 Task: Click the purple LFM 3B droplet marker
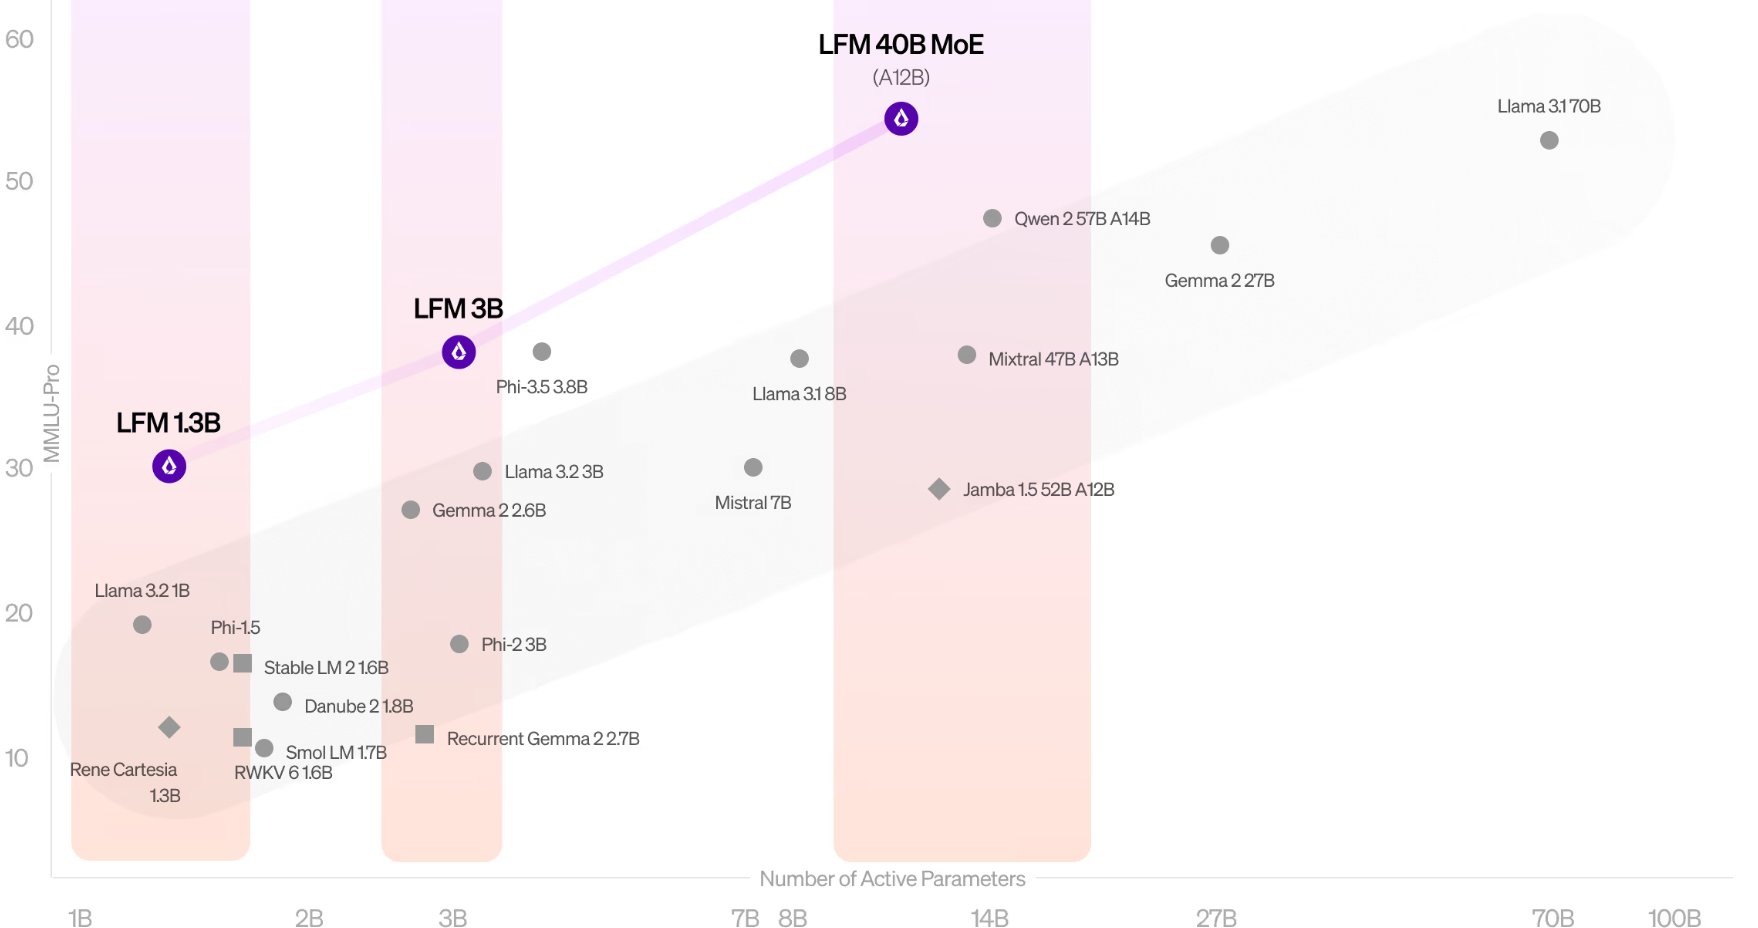[459, 352]
